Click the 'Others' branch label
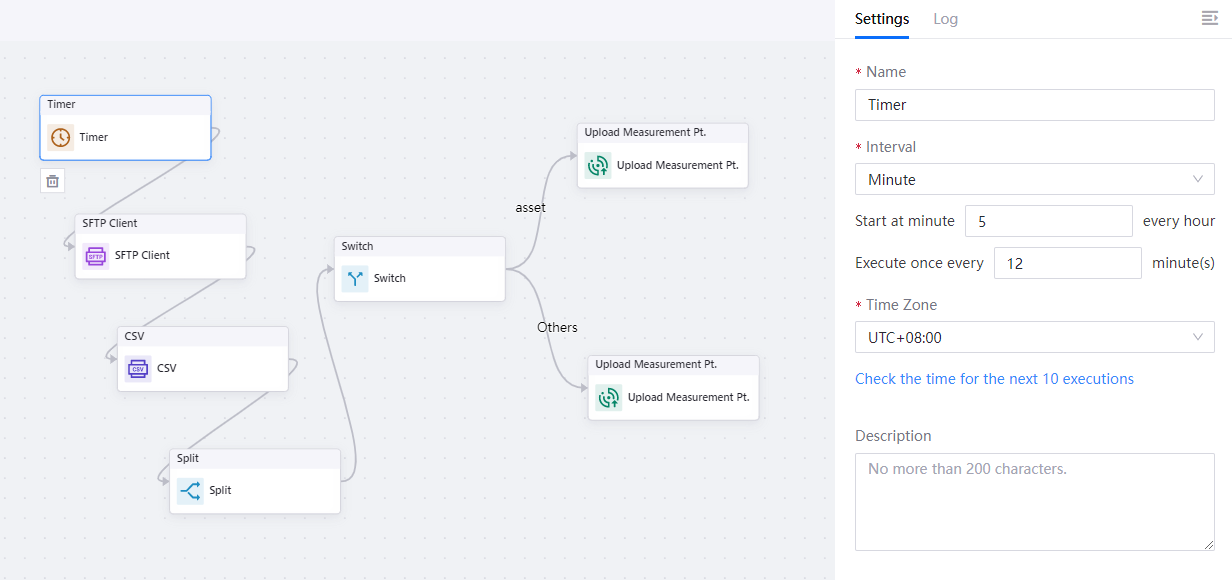 (x=557, y=327)
